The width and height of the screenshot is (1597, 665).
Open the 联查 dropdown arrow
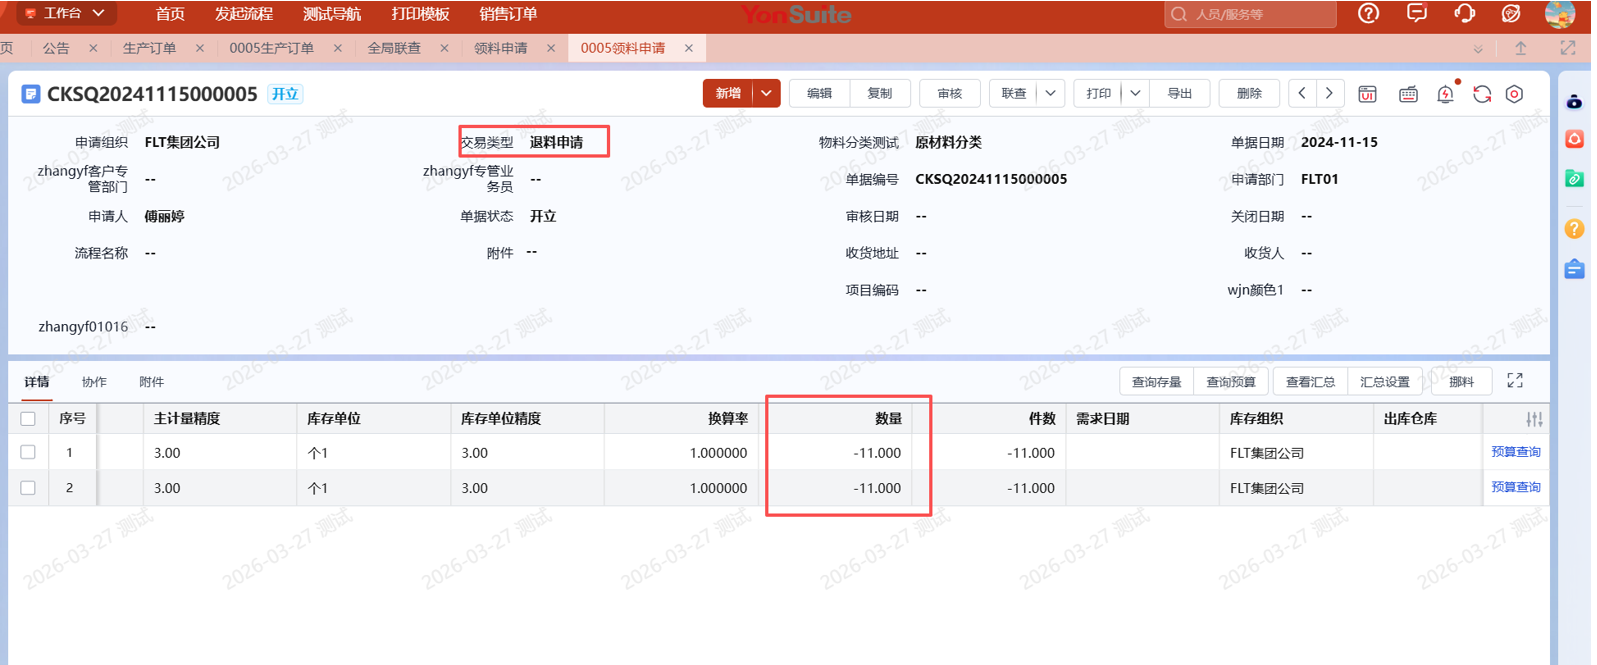1050,93
